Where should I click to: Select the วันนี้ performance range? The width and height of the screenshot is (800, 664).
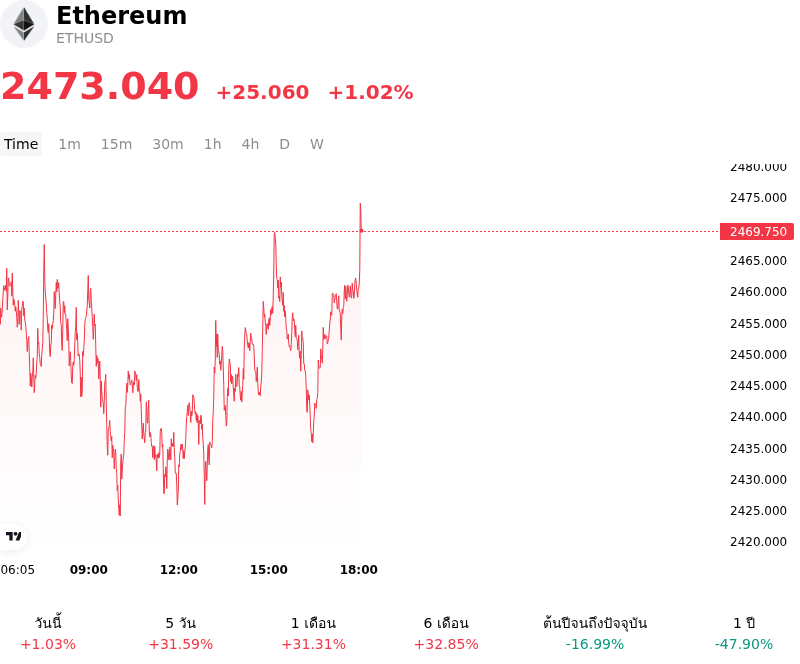[x=48, y=633]
